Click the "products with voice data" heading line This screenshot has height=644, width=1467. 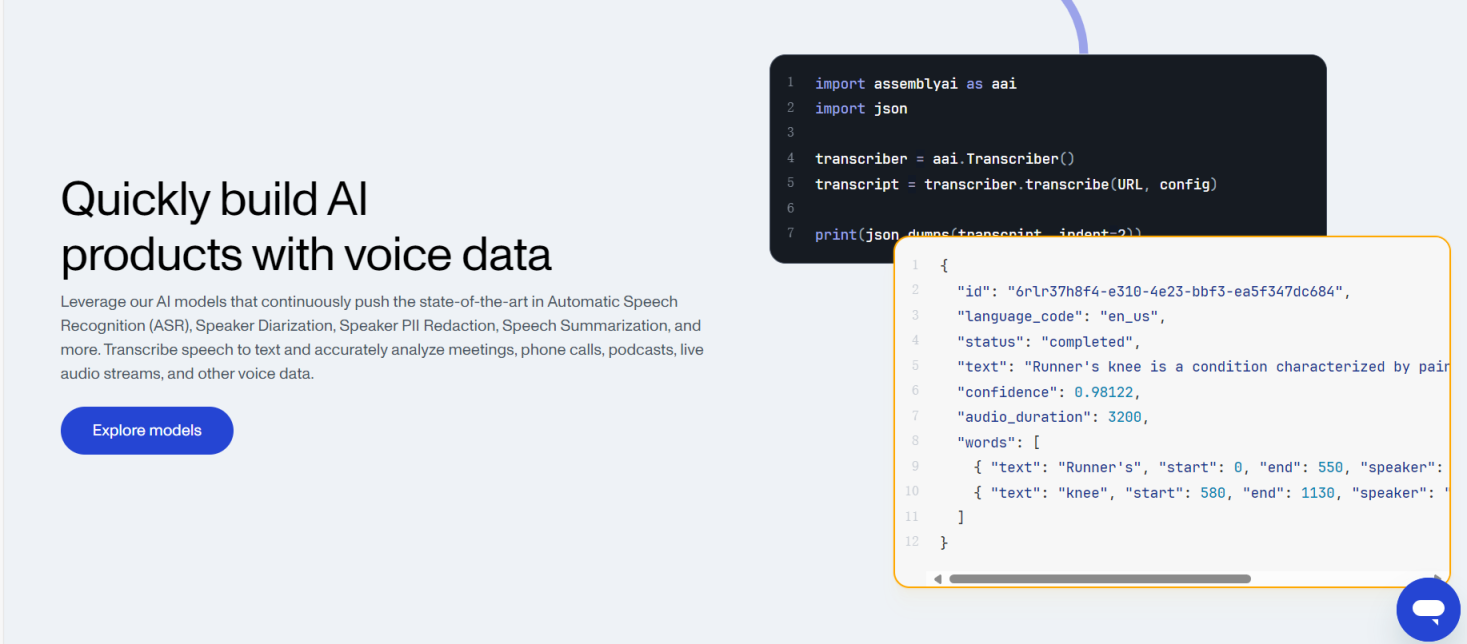point(305,255)
